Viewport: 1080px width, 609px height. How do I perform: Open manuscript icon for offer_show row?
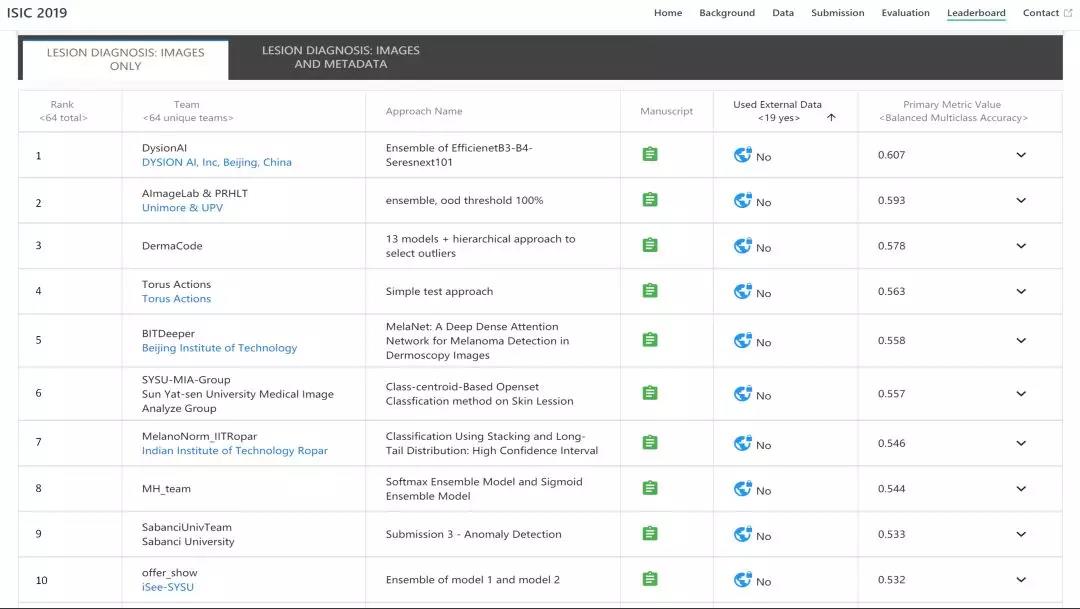point(650,579)
